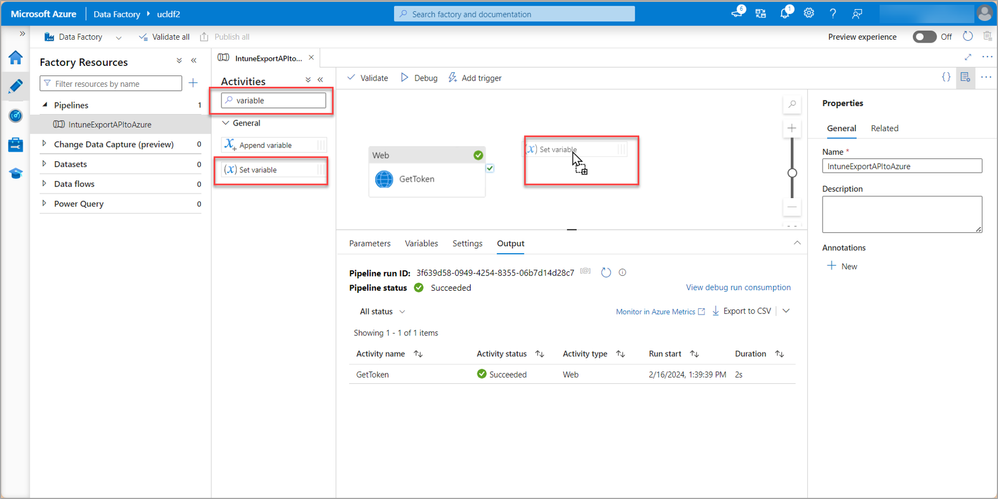Open the directory switcher icon in header

pyautogui.click(x=761, y=13)
